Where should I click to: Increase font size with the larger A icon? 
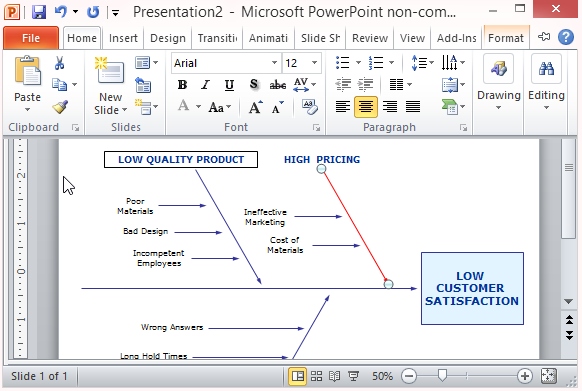tap(255, 107)
